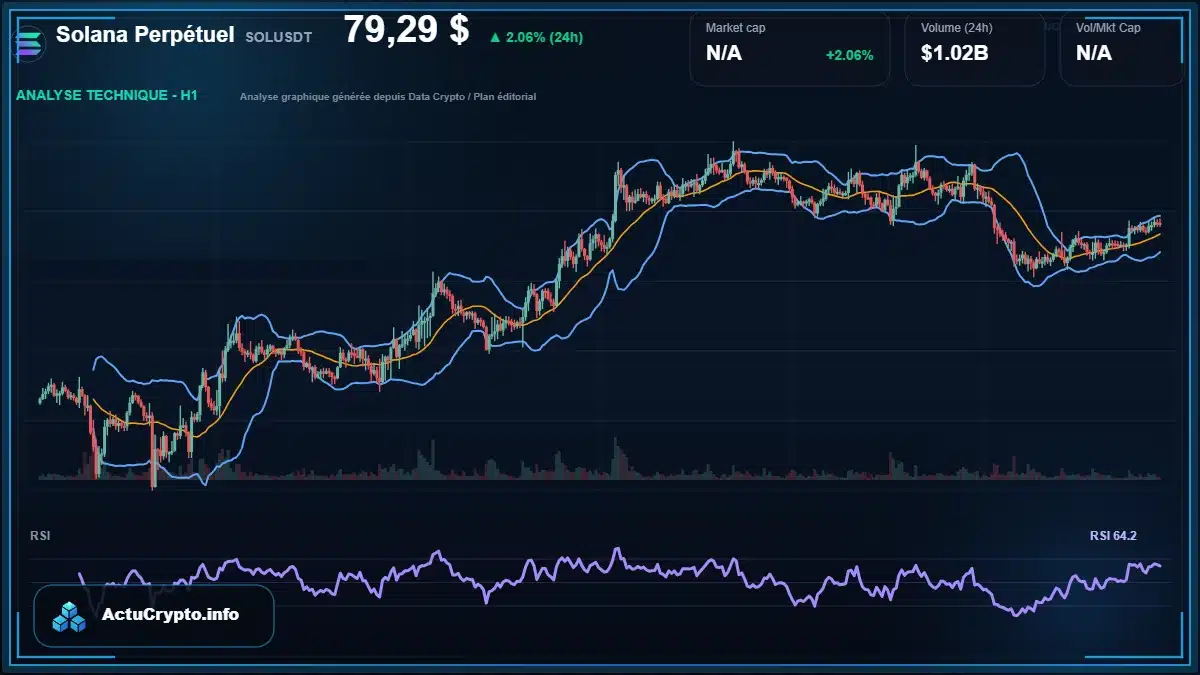
Task: Click the green up-arrow change indicator
Action: (494, 37)
